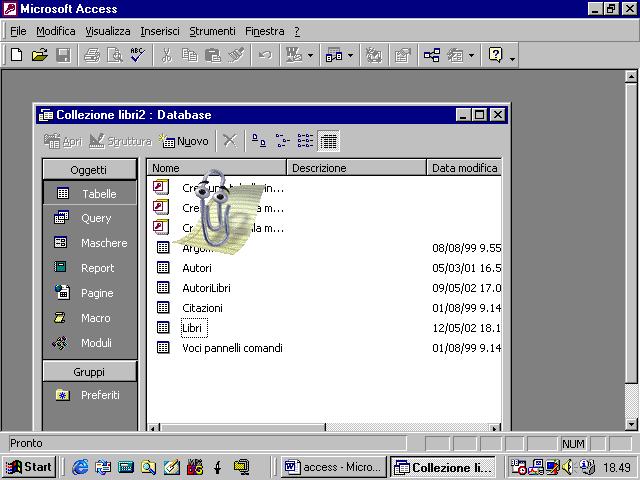Open the Visualizza menu
640x480 pixels.
(108, 31)
